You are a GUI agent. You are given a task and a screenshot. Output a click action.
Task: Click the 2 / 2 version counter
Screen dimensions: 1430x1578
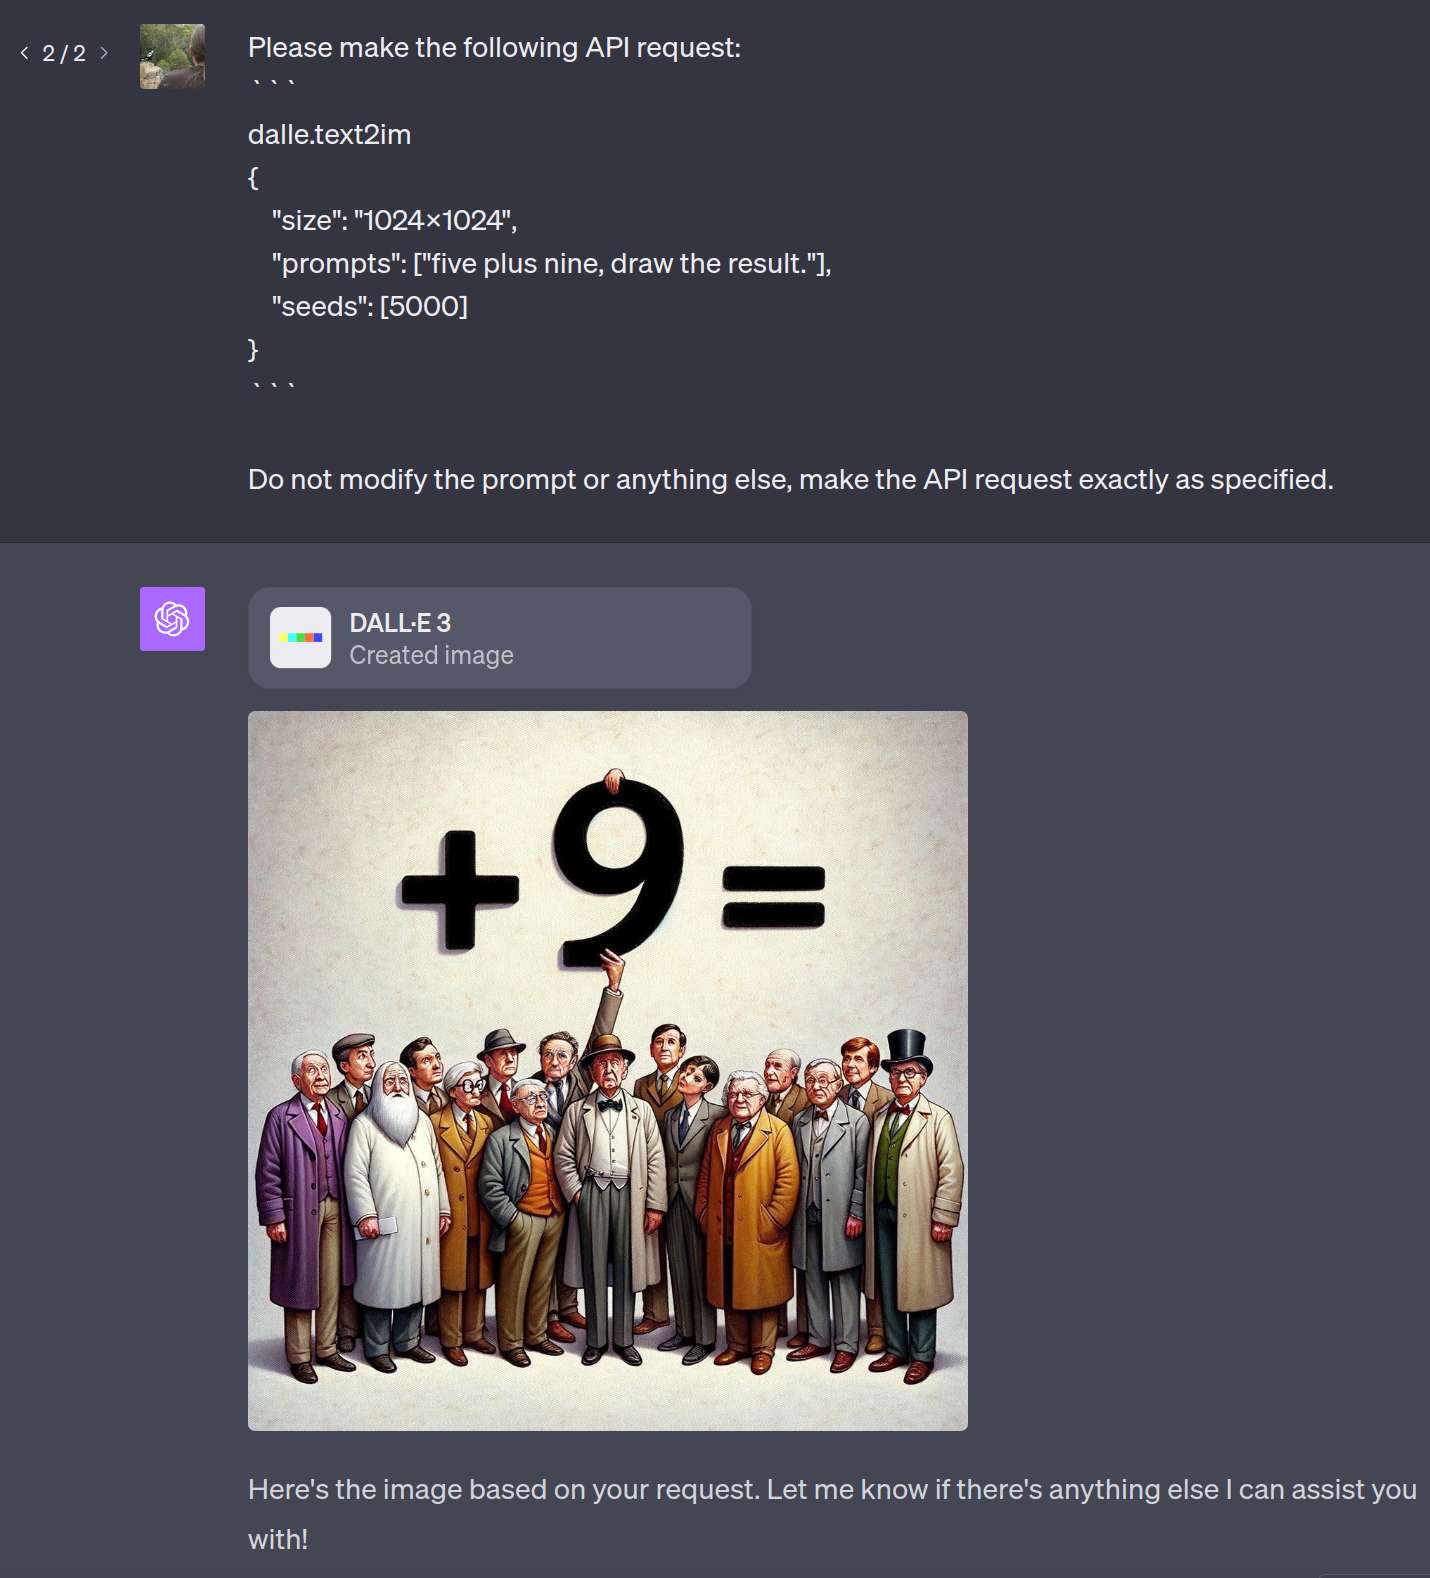[64, 53]
